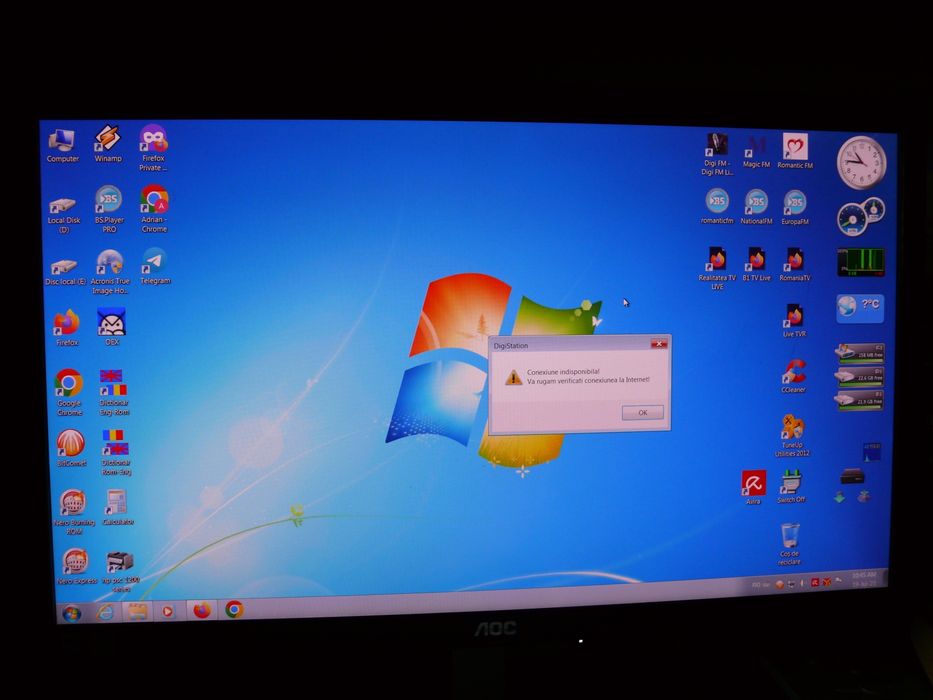
Task: Click the weather temperature gadget
Action: pyautogui.click(x=860, y=308)
